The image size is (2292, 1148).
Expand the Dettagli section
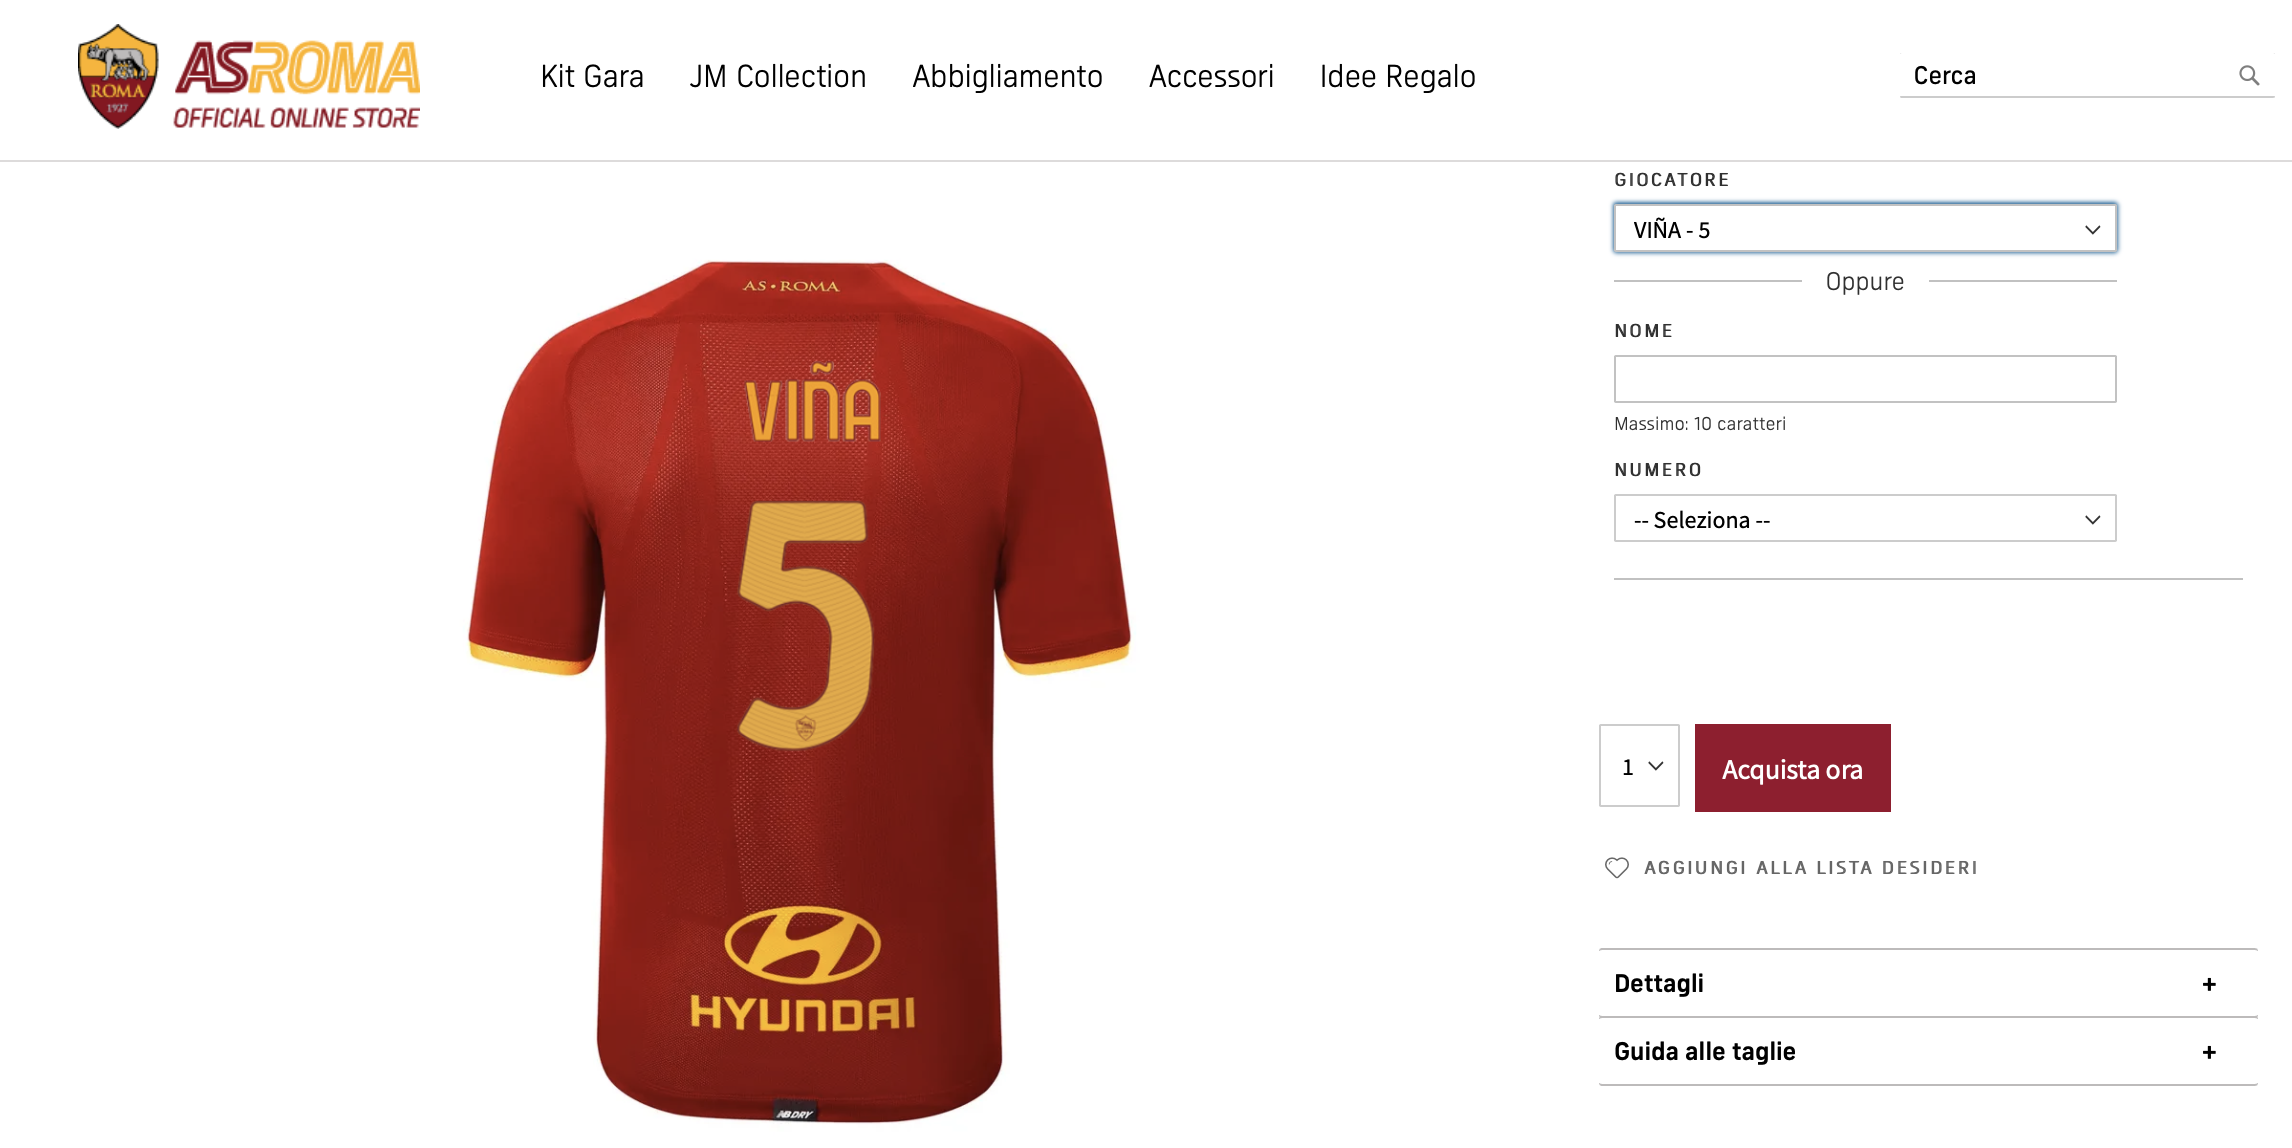[x=1928, y=984]
